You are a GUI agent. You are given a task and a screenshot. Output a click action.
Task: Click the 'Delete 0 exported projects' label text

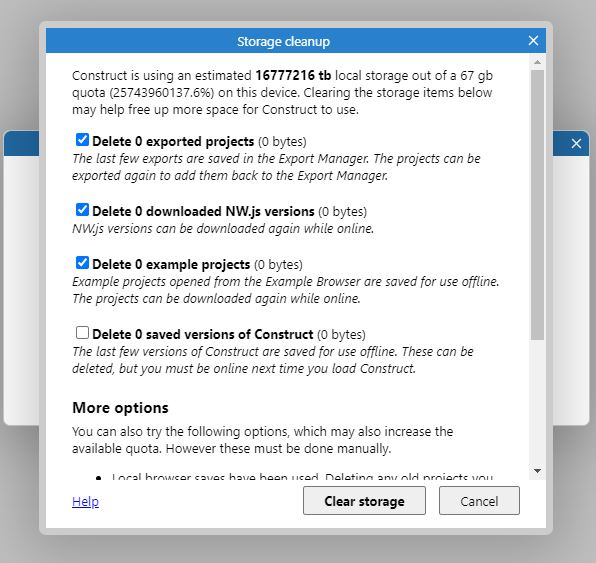tap(173, 141)
